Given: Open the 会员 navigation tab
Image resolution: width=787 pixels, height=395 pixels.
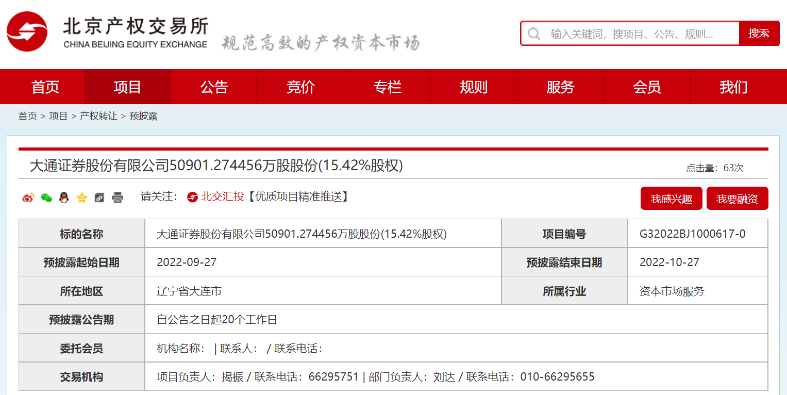Looking at the screenshot, I should (647, 87).
